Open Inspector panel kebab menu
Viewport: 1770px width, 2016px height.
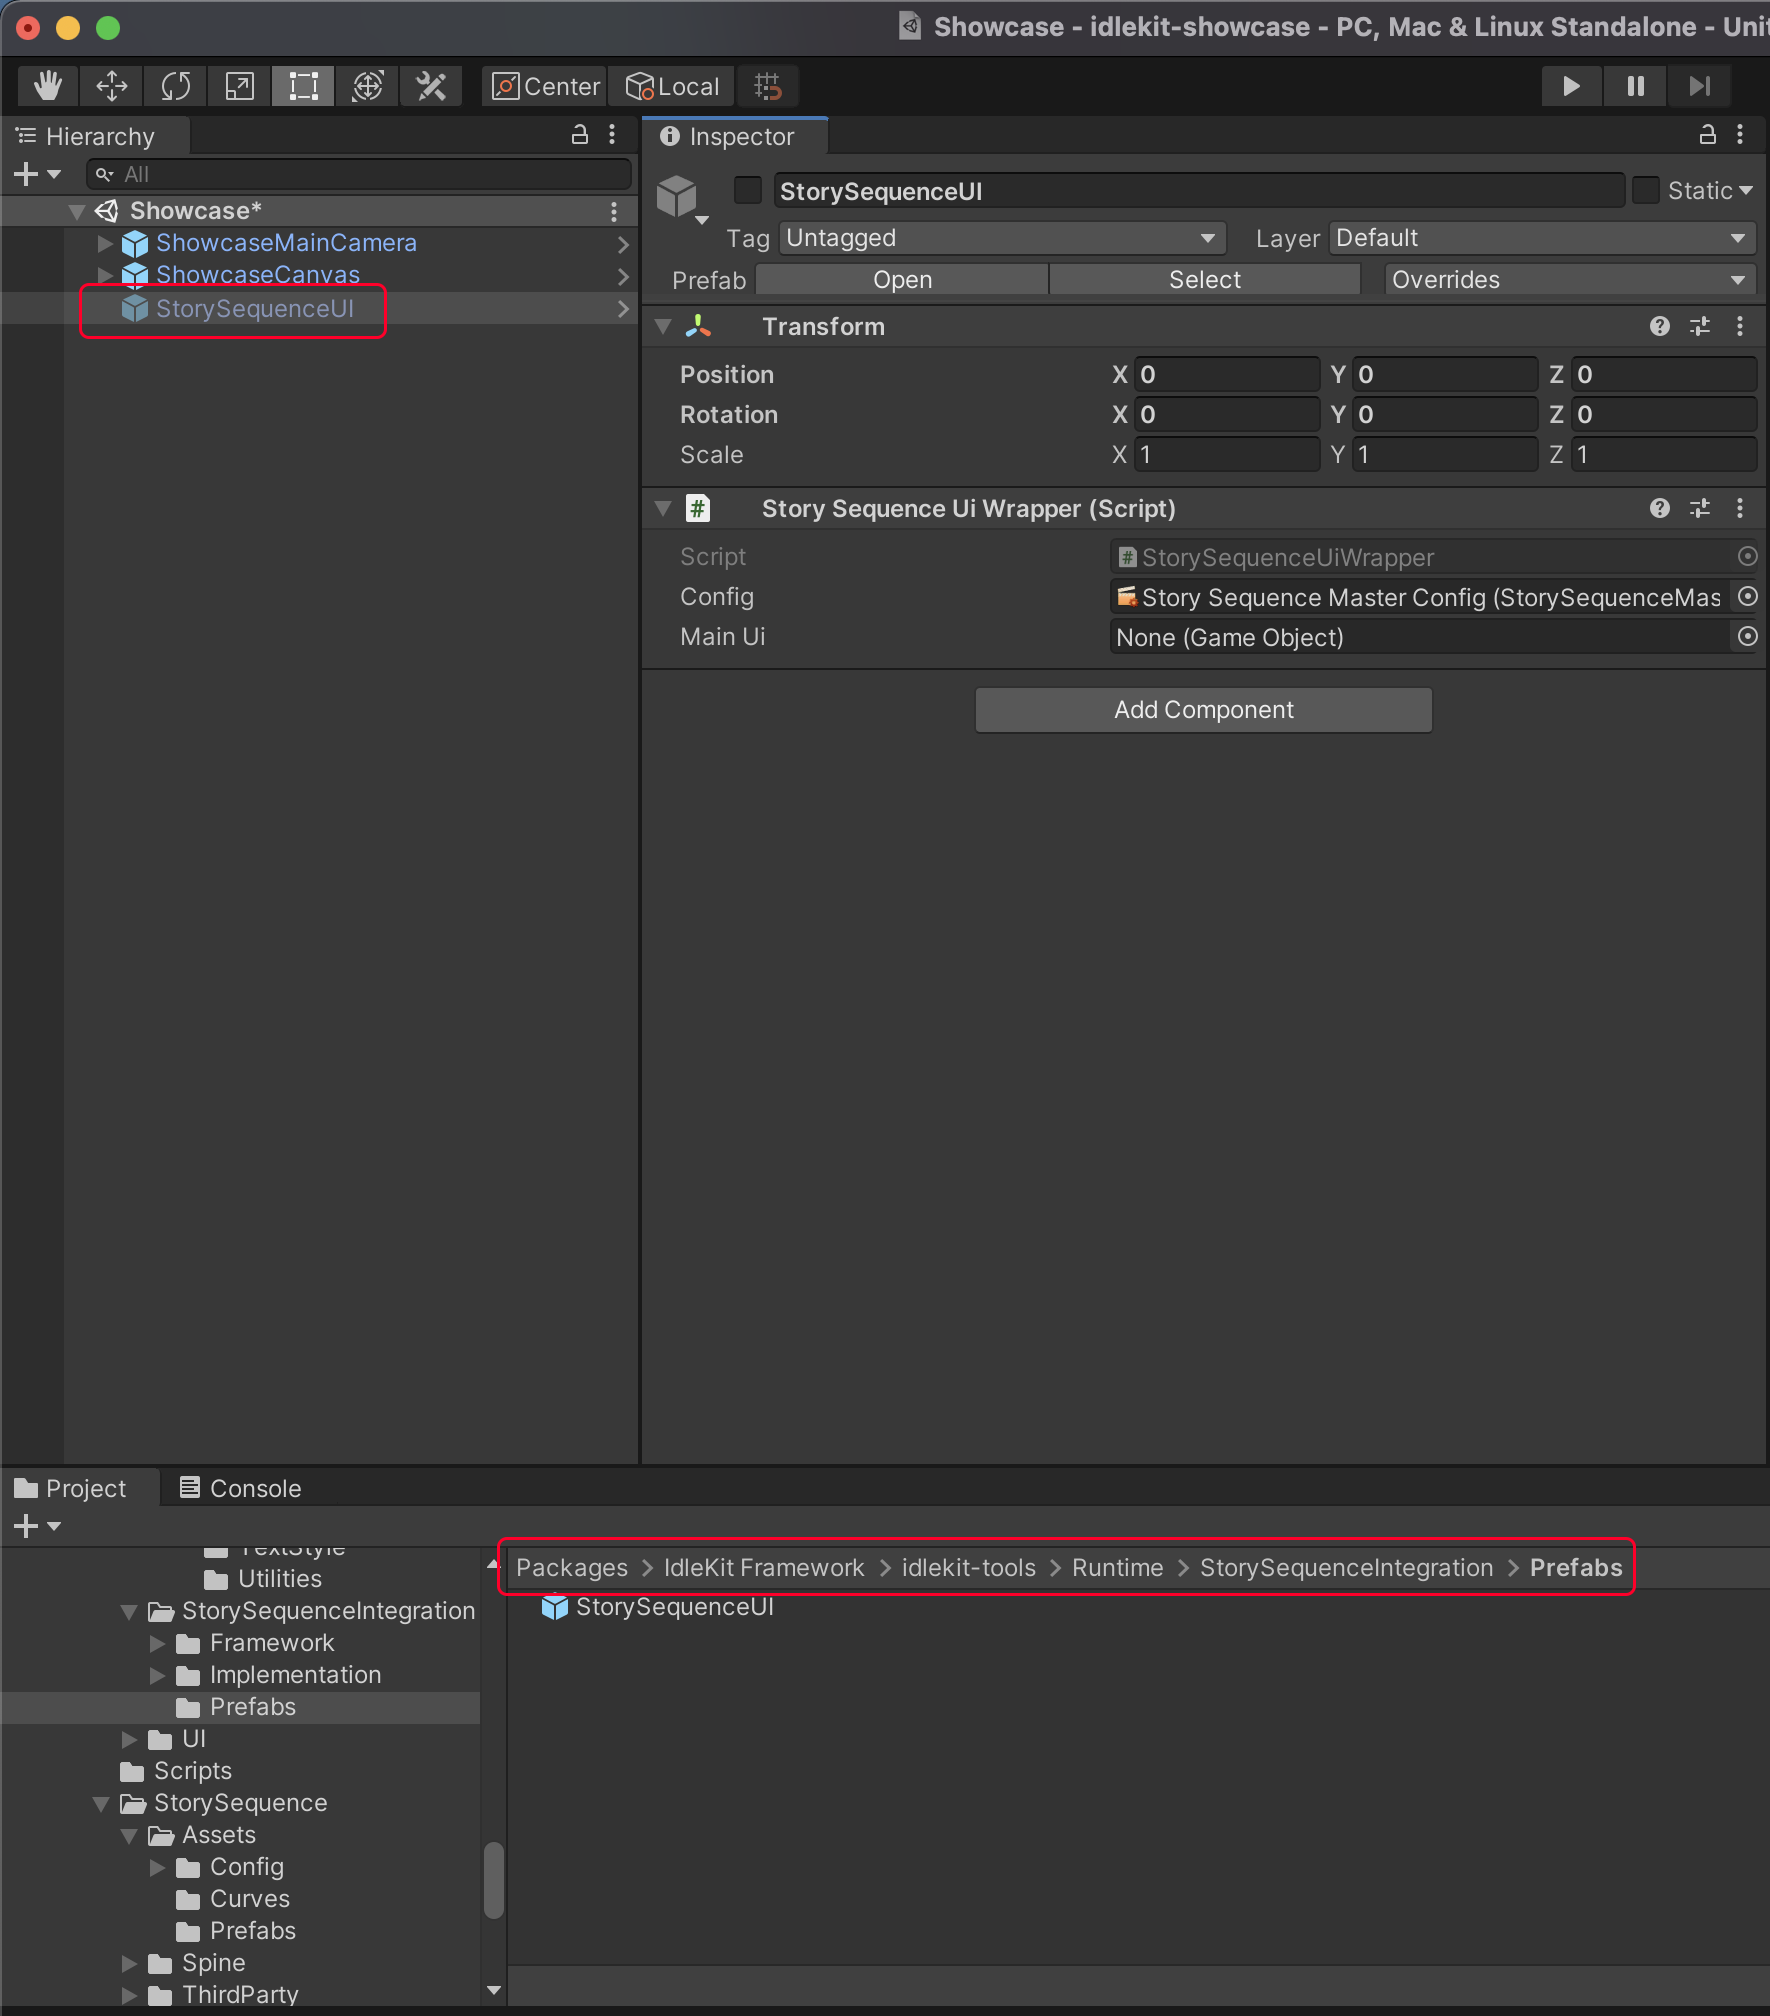tap(1740, 135)
